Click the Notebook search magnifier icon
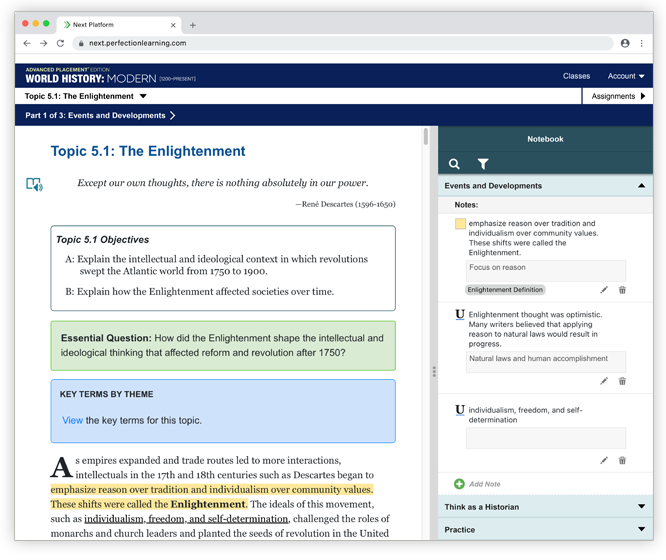 pos(454,164)
